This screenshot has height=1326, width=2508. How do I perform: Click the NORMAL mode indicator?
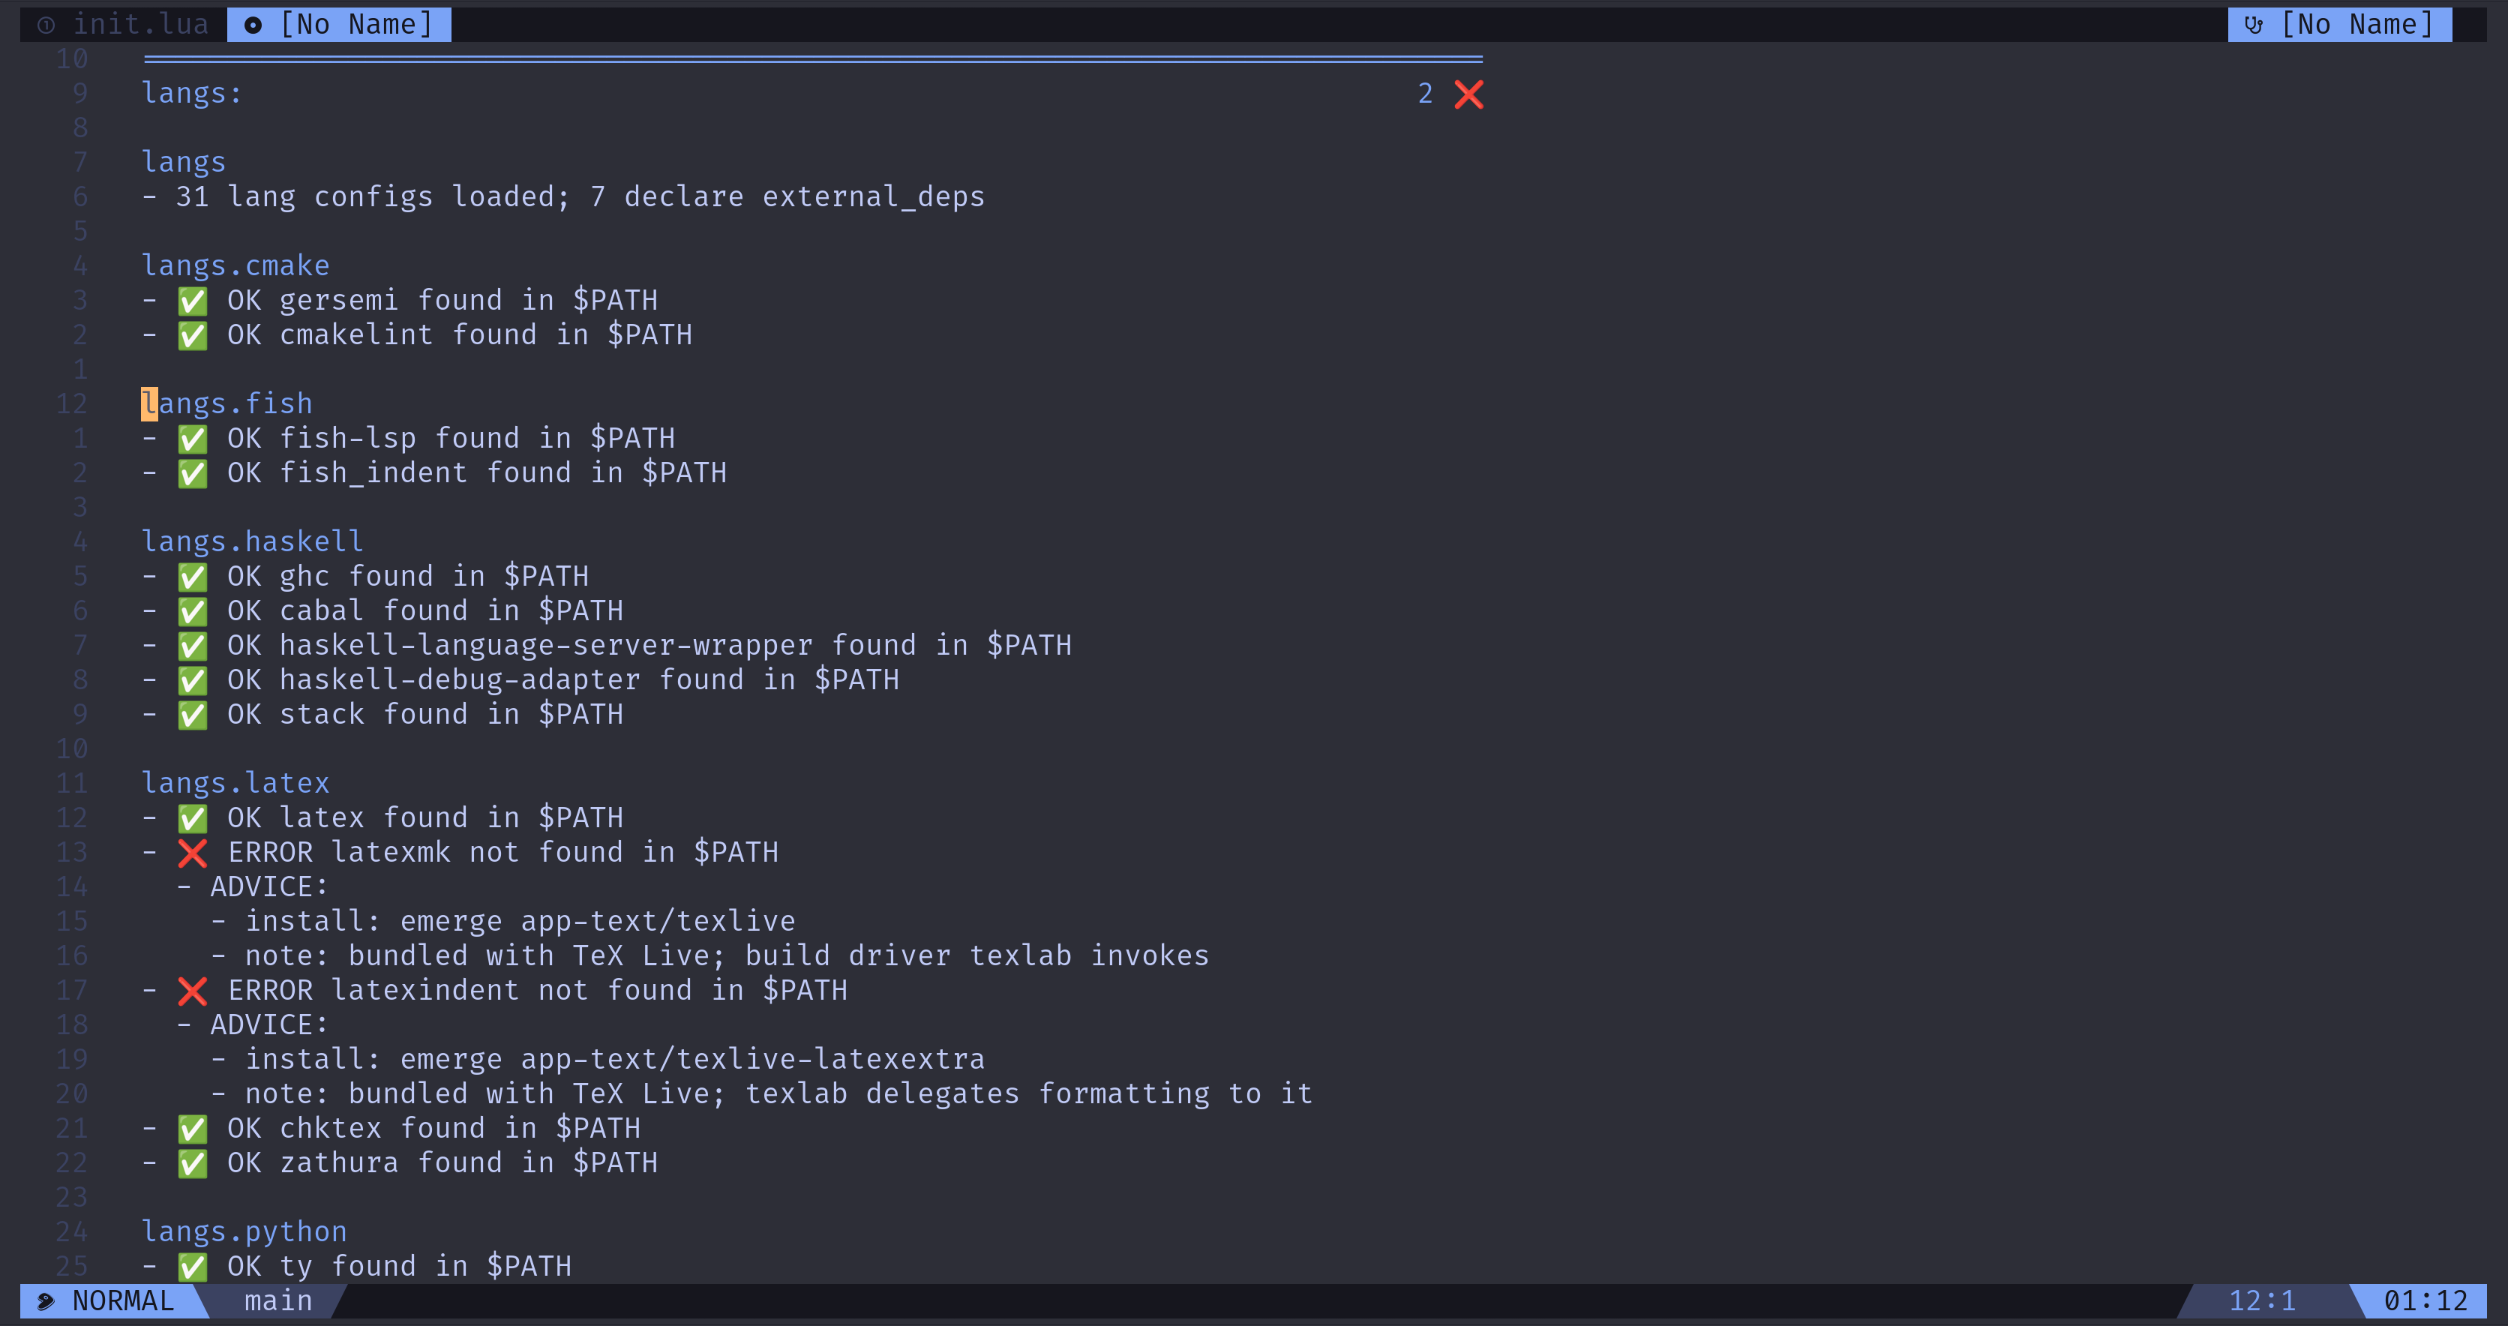click(122, 1301)
